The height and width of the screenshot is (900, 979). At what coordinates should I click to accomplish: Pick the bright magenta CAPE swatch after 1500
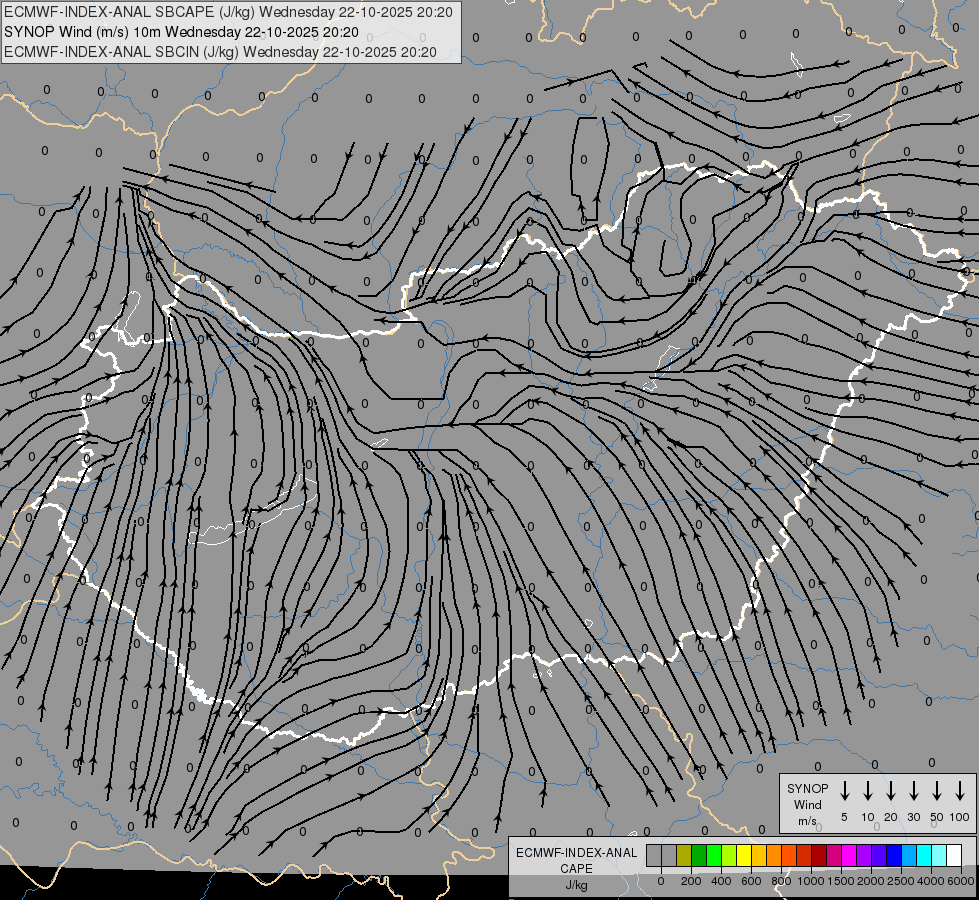(850, 855)
